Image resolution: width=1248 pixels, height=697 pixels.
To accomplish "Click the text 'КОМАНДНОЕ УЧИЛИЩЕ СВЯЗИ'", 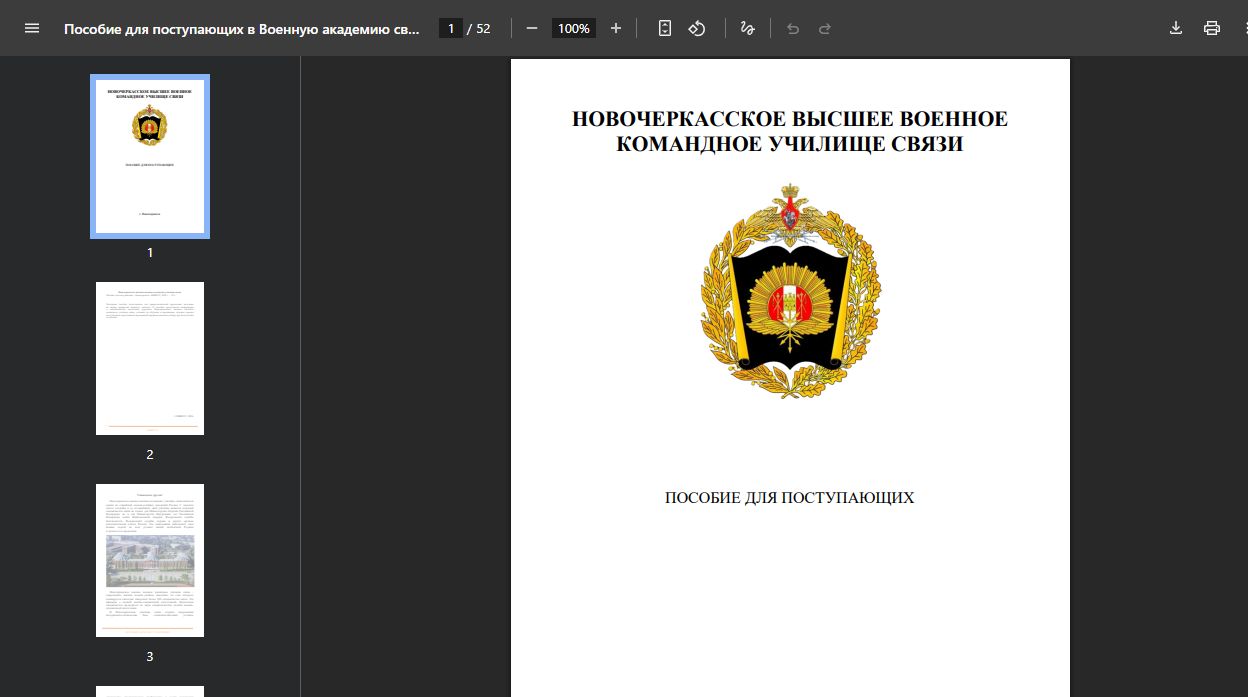I will click(790, 144).
